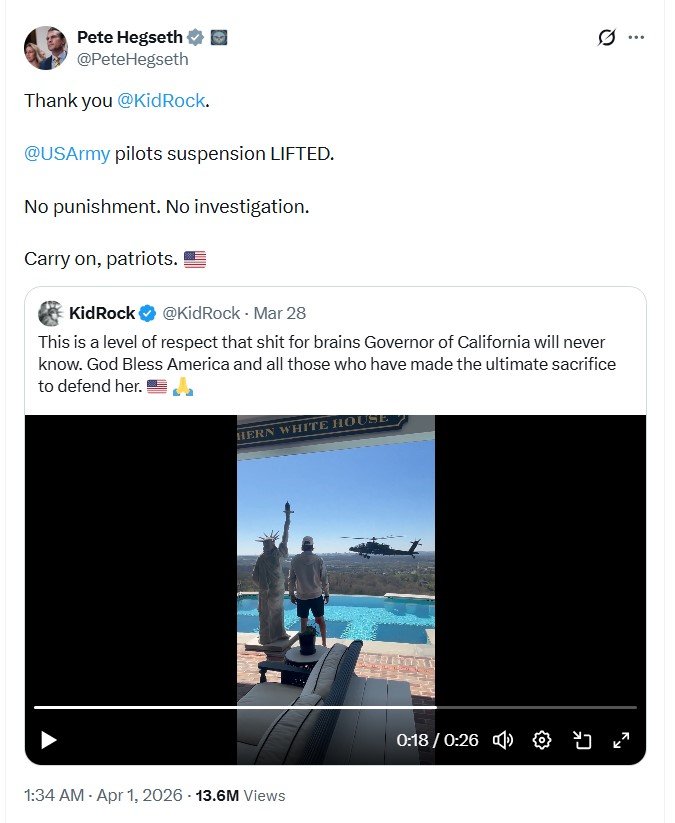Click KidRock's blue verified checkmark
Viewport: 675px width, 823px height.
[146, 313]
